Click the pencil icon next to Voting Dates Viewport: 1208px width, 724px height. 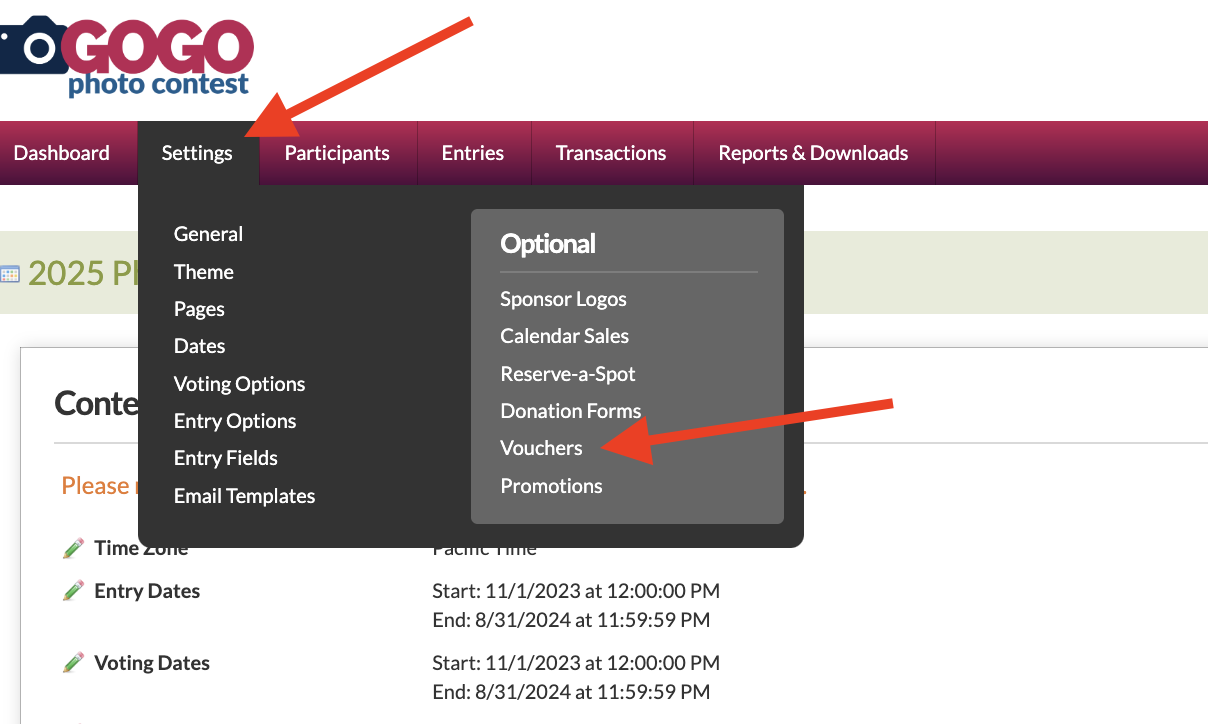tap(73, 663)
